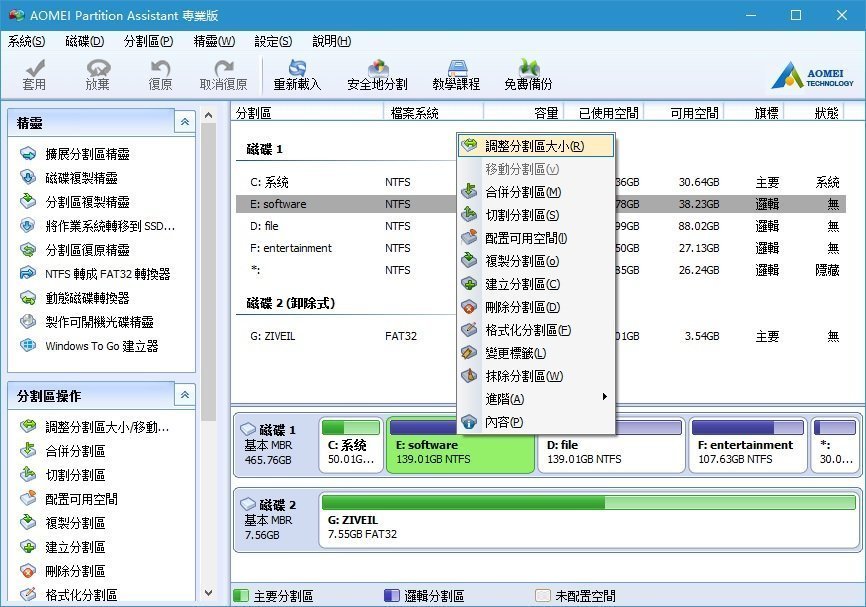
Task: Choose 格式化分割區(F) in context menu
Action: tap(536, 330)
